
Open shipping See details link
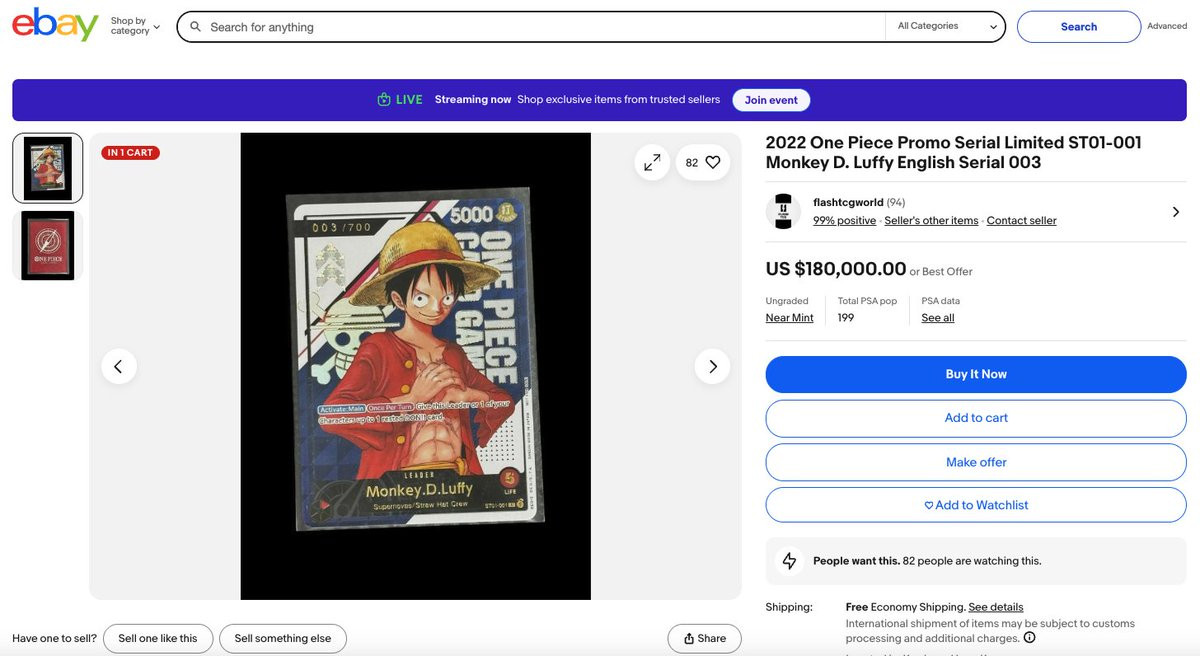(x=996, y=607)
